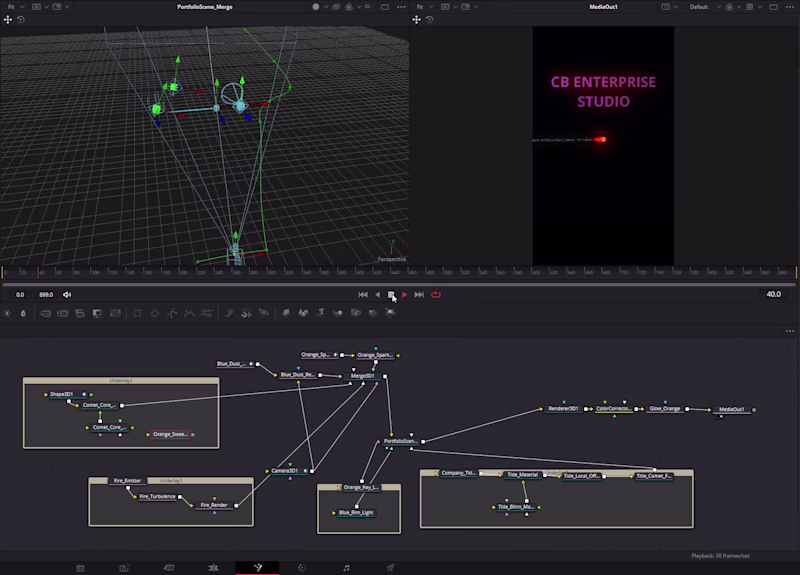Toggle the stacked-frames icon in left viewer header
The image size is (800, 575).
(336, 7)
